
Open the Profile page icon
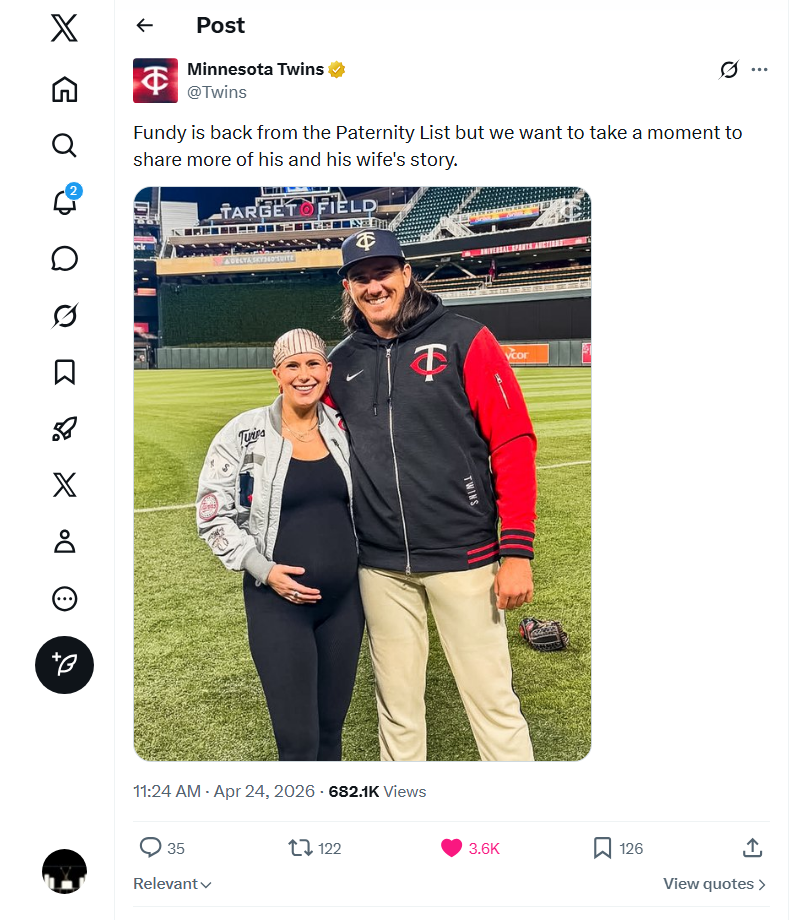coord(64,542)
